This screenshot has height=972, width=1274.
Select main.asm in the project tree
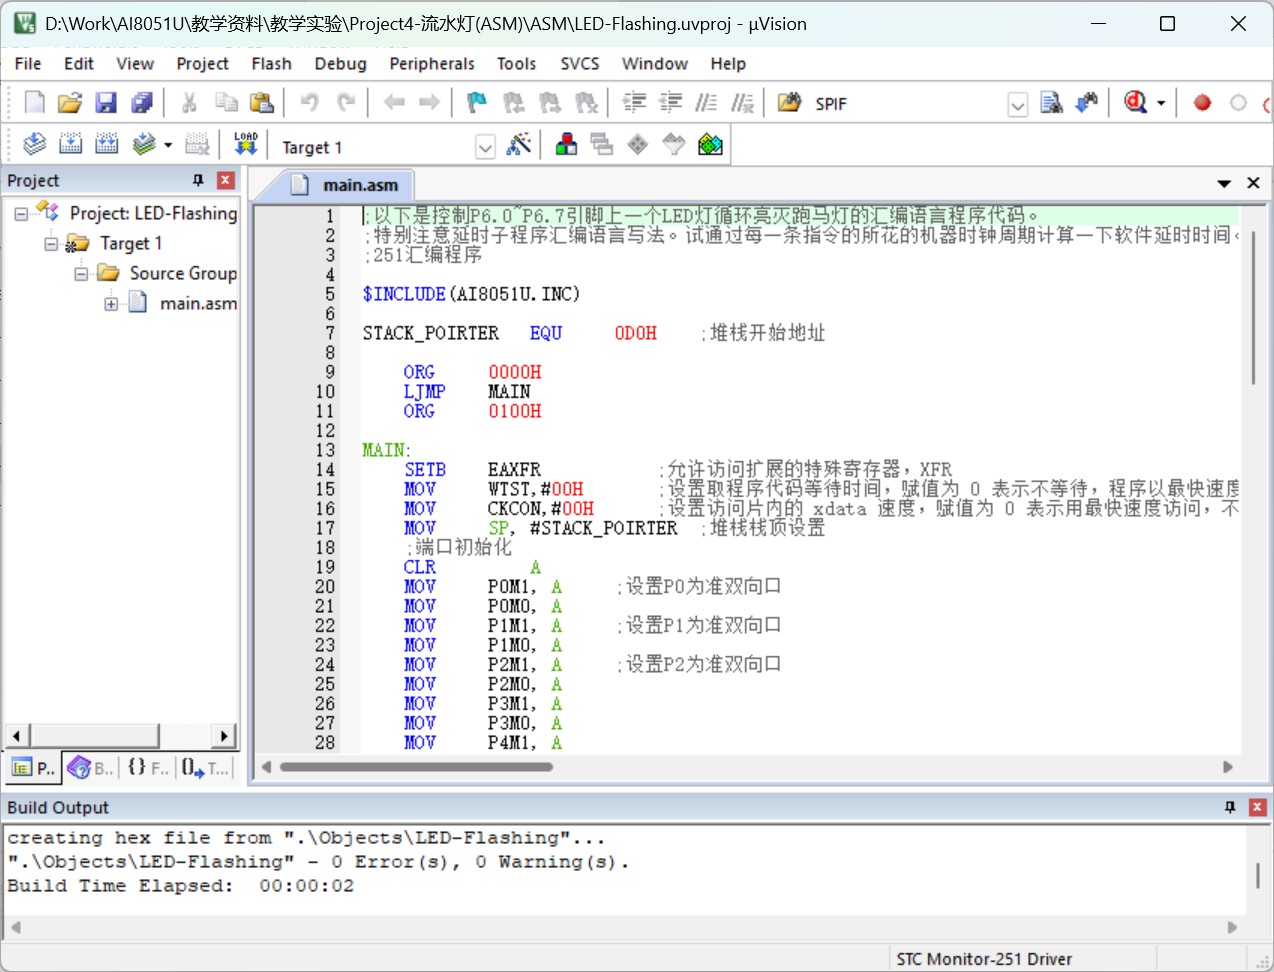pyautogui.click(x=198, y=303)
